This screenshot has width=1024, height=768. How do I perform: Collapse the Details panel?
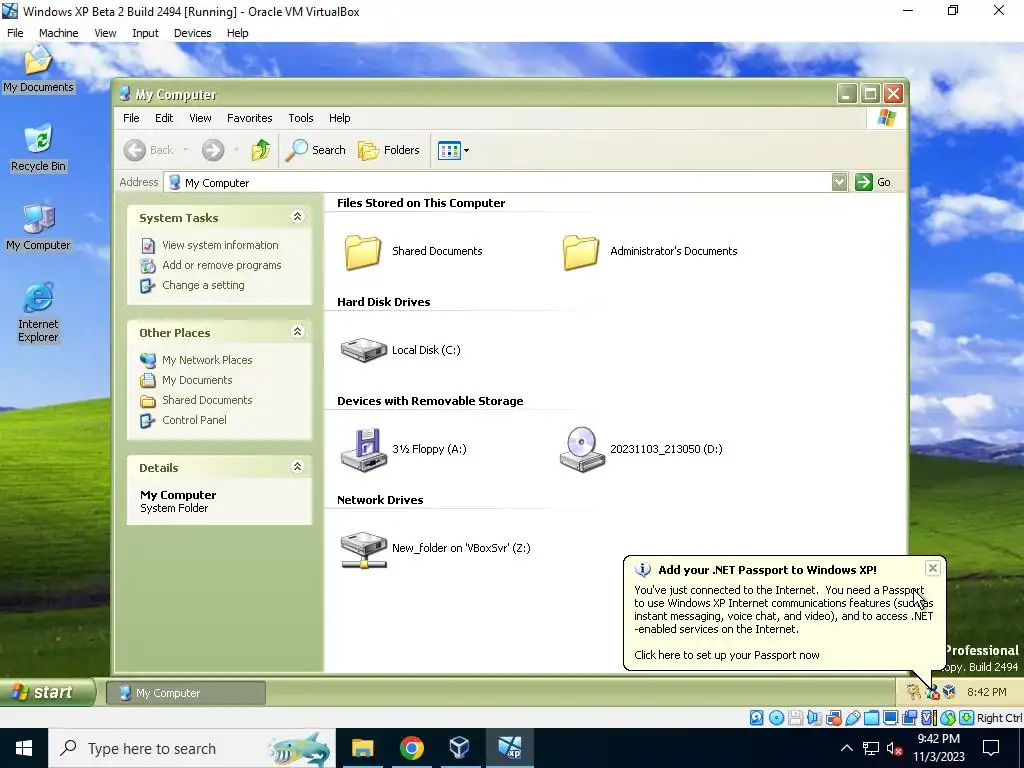(297, 466)
